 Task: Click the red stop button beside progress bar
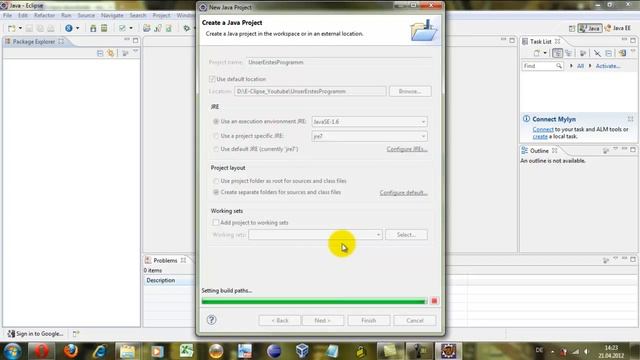[434, 301]
